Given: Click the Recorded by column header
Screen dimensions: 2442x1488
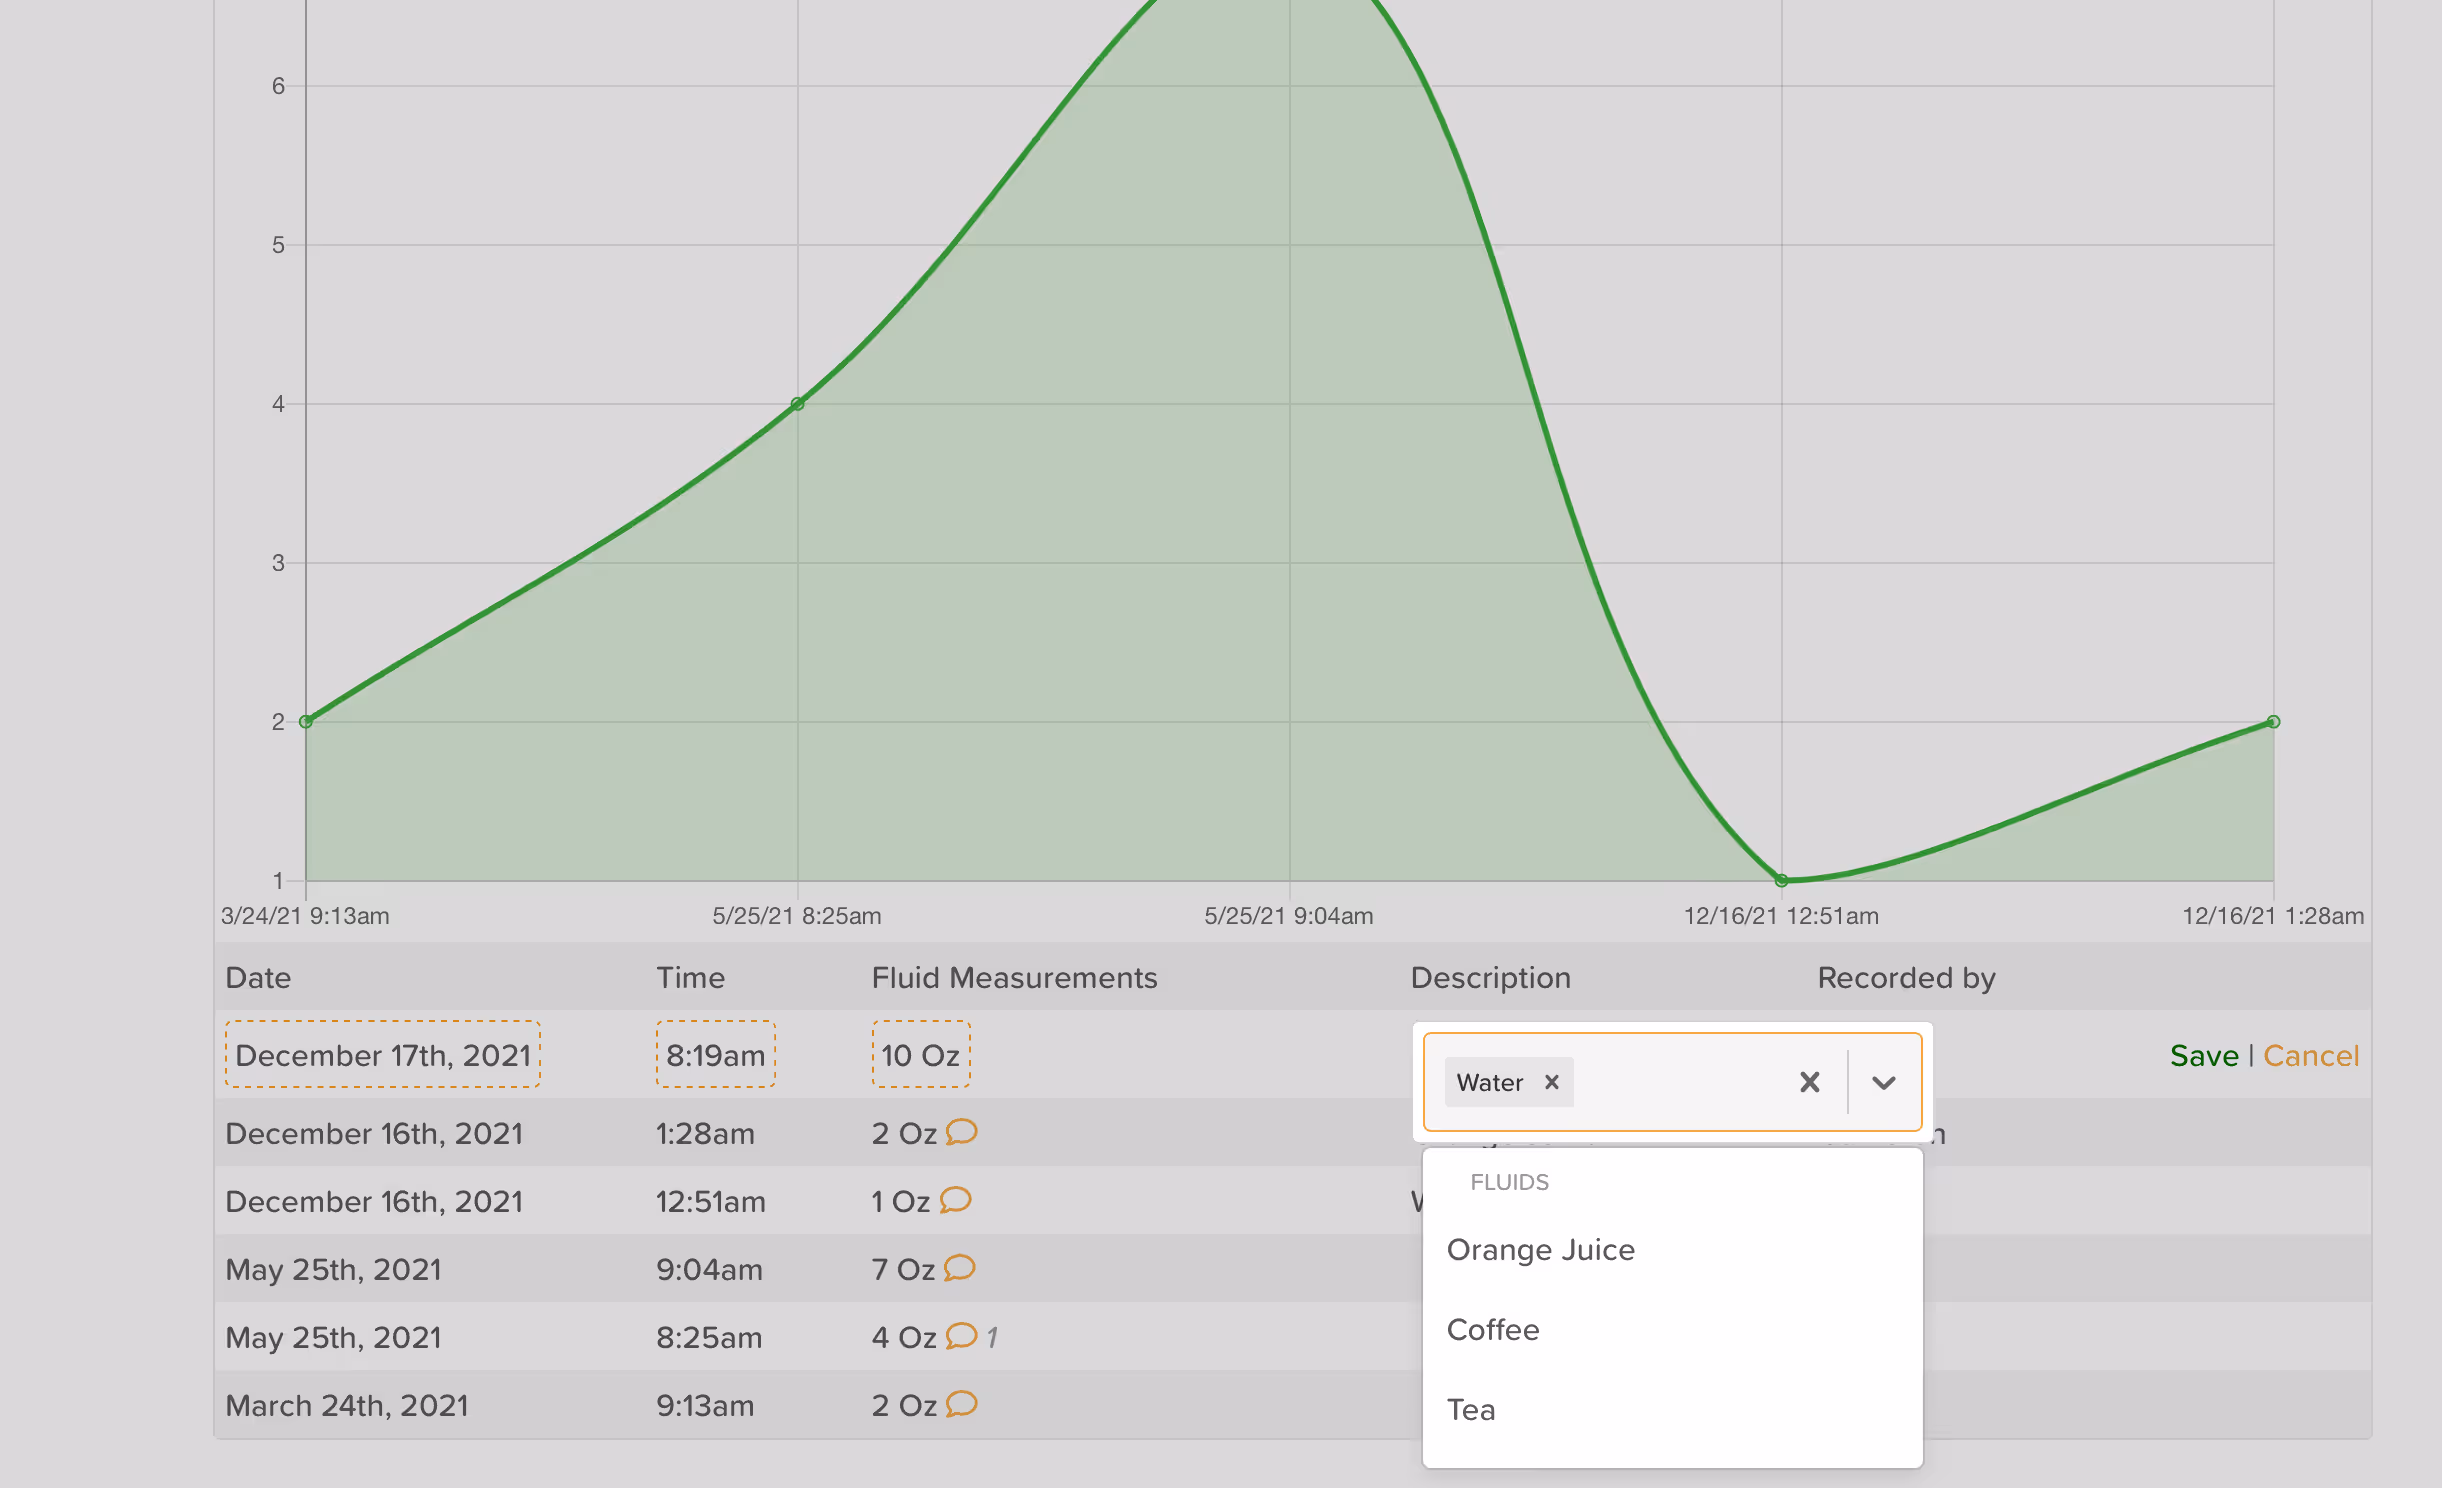Looking at the screenshot, I should point(1906,978).
